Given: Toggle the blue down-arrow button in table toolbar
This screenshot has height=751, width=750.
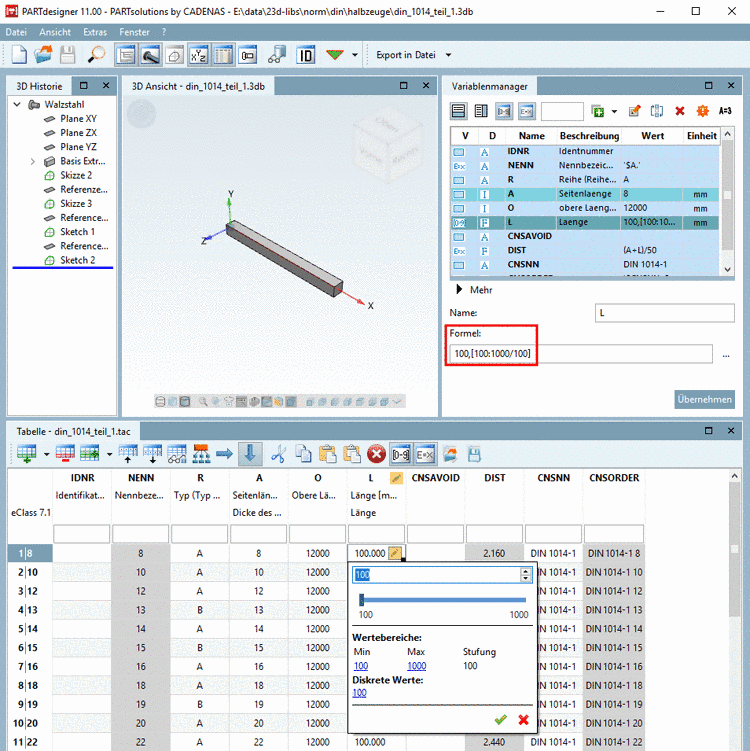Looking at the screenshot, I should [x=249, y=454].
